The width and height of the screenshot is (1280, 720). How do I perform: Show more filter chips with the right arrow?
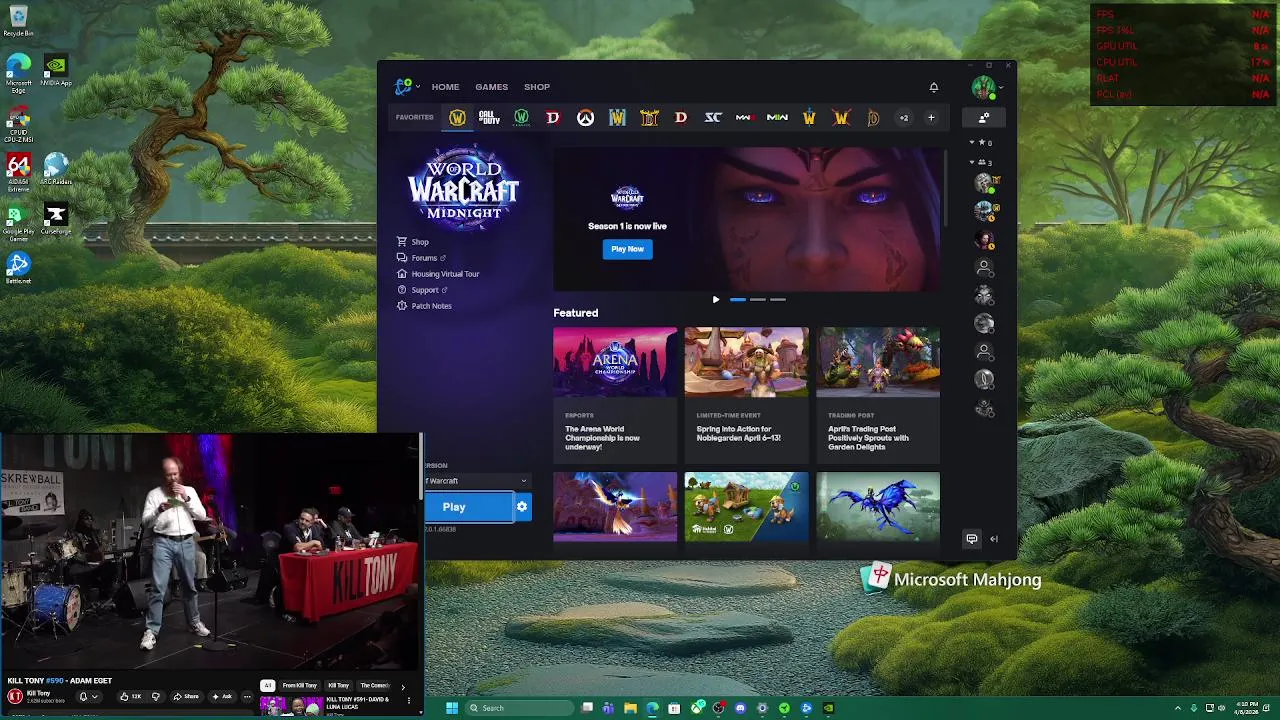click(x=403, y=687)
